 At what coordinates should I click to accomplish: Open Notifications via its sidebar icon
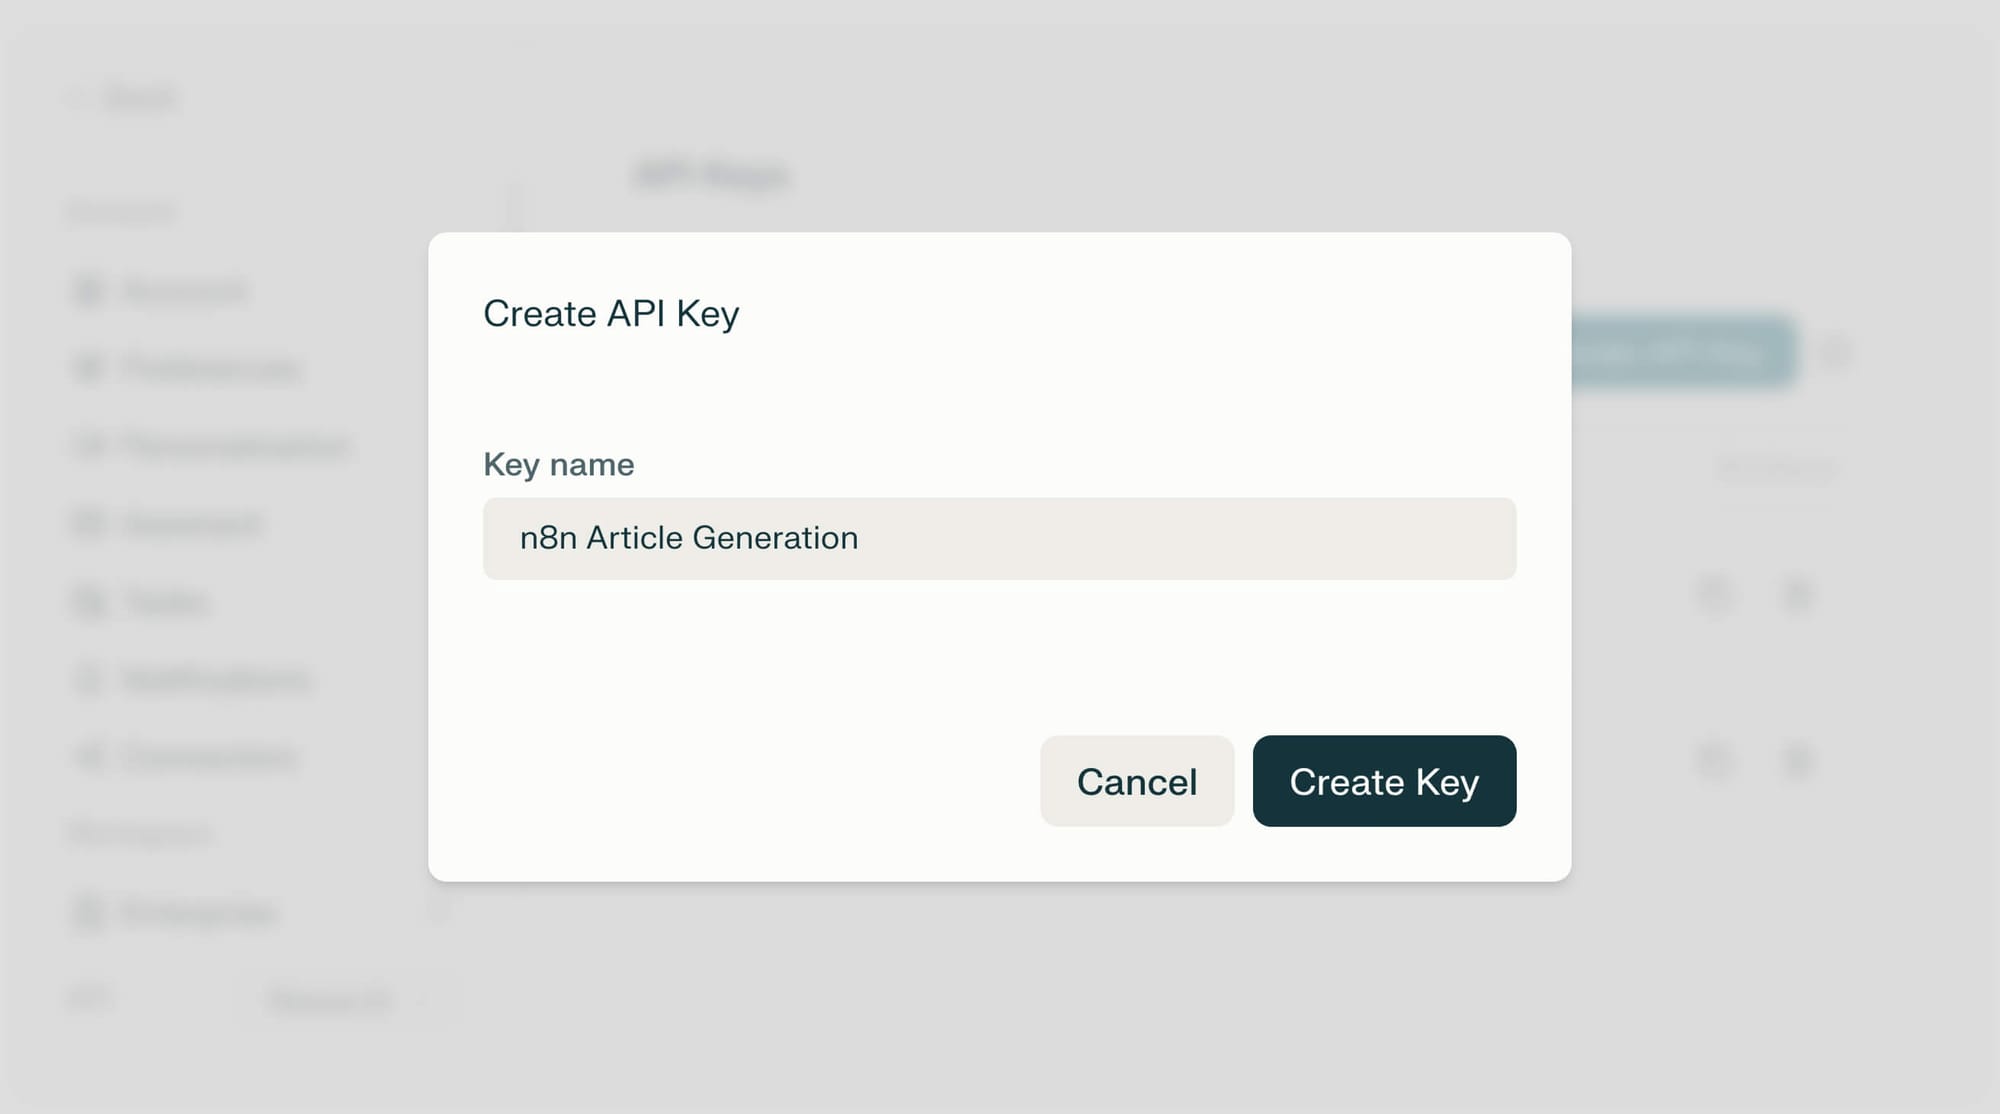(x=88, y=679)
